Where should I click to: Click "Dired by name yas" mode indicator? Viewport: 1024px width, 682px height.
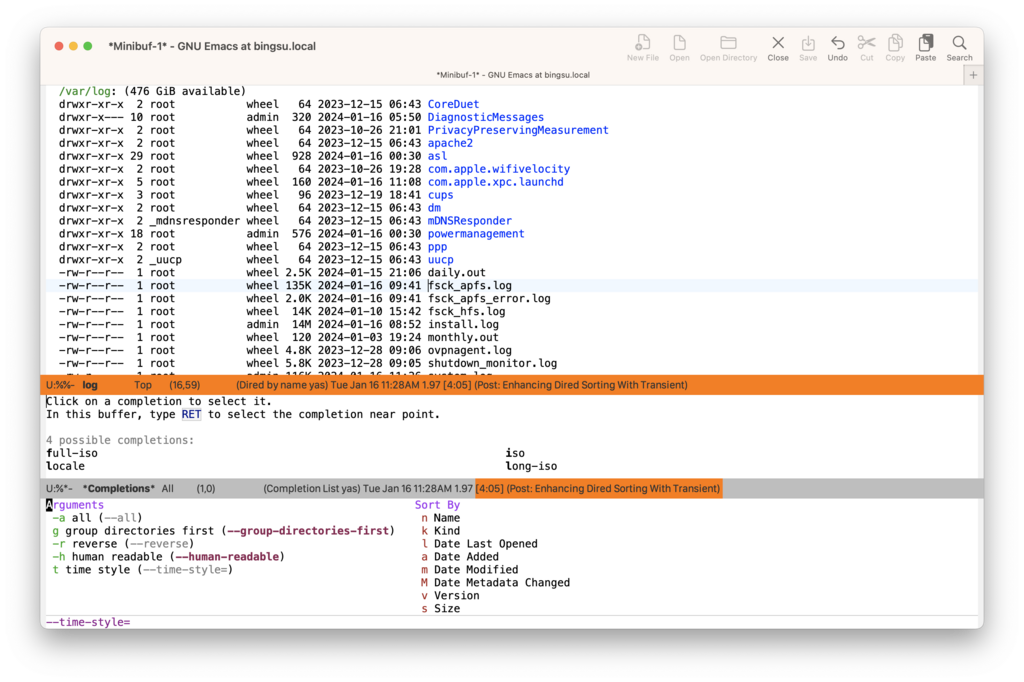[281, 385]
